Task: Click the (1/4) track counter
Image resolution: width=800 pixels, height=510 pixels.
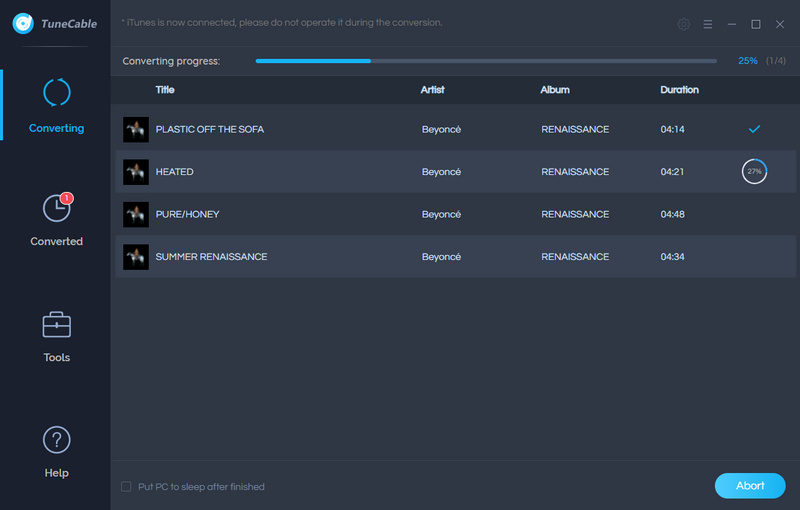Action: coord(776,61)
